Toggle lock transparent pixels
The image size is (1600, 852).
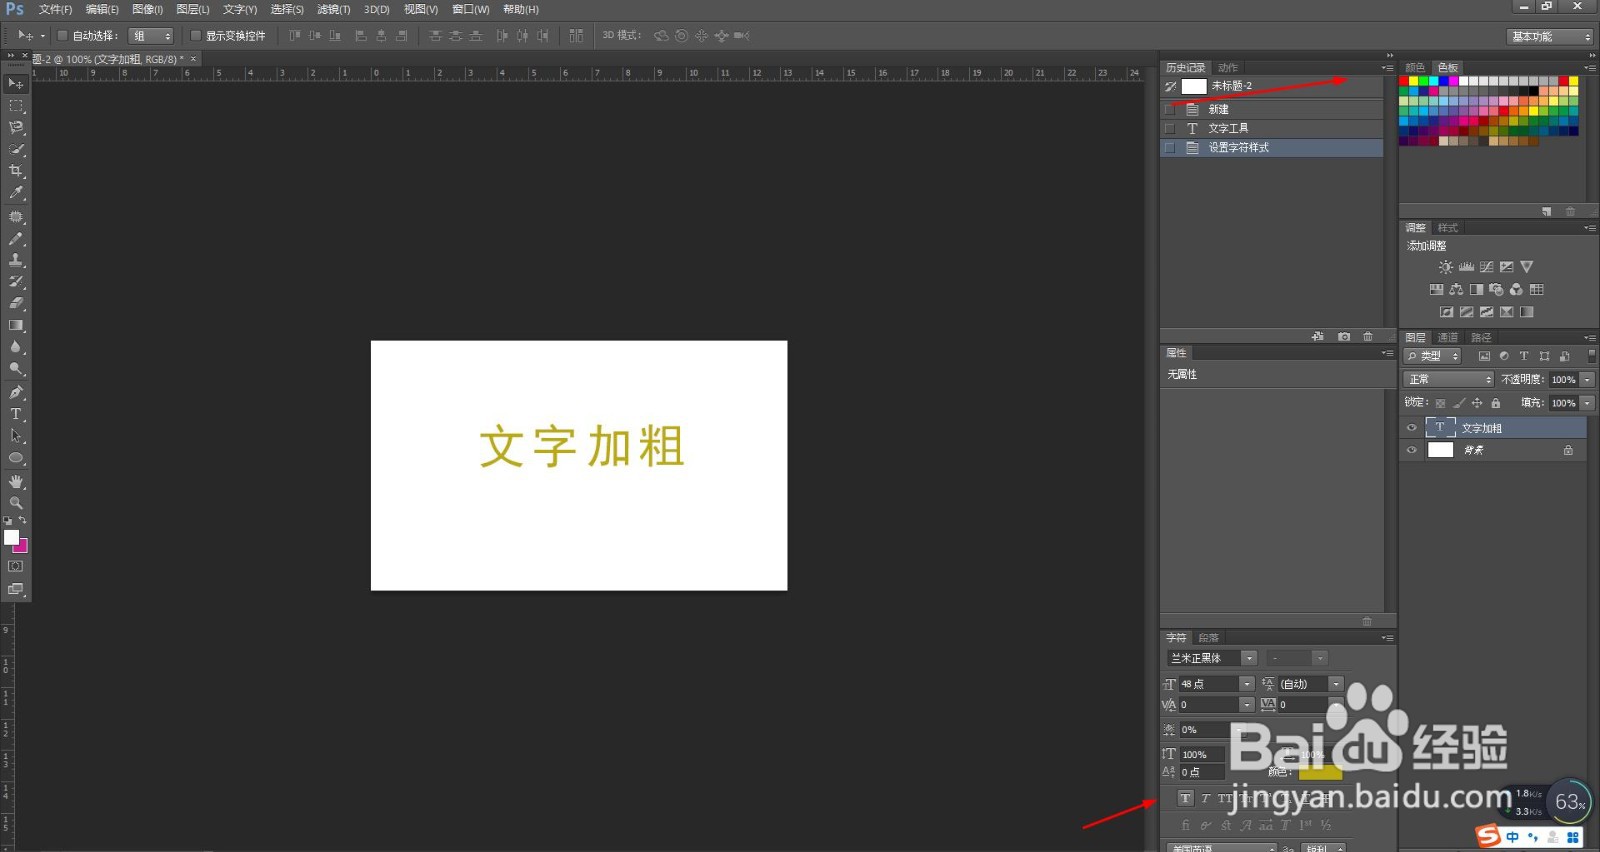pyautogui.click(x=1440, y=403)
